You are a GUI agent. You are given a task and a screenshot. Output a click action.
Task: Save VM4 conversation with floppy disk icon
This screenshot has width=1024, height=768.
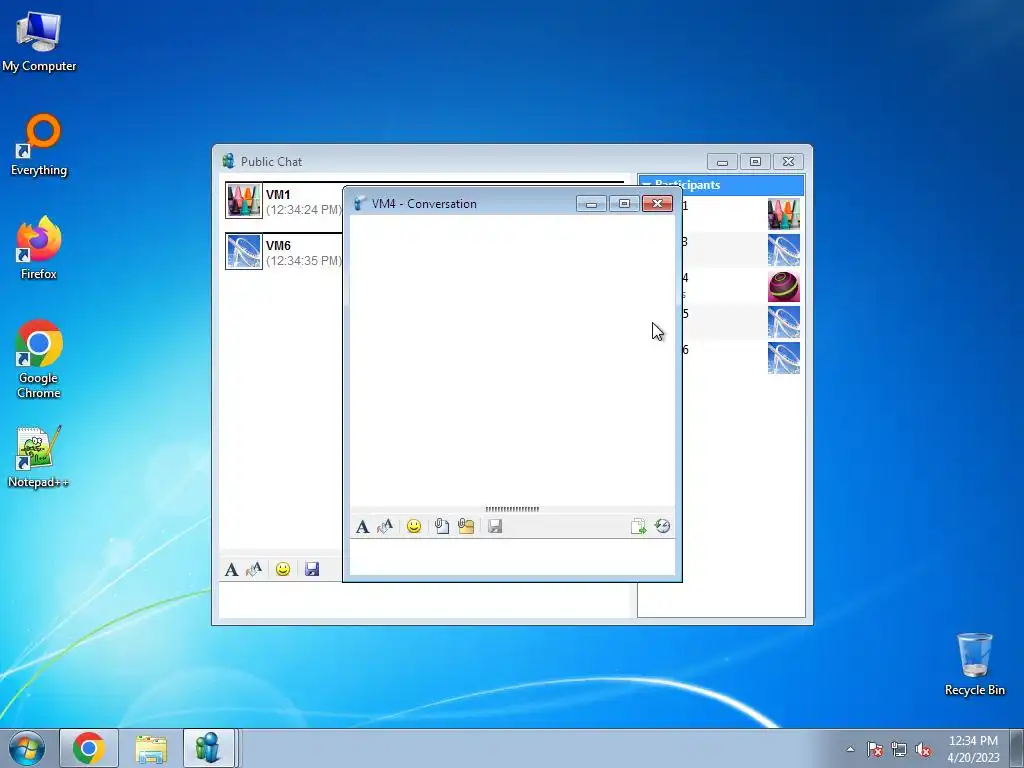coord(495,526)
